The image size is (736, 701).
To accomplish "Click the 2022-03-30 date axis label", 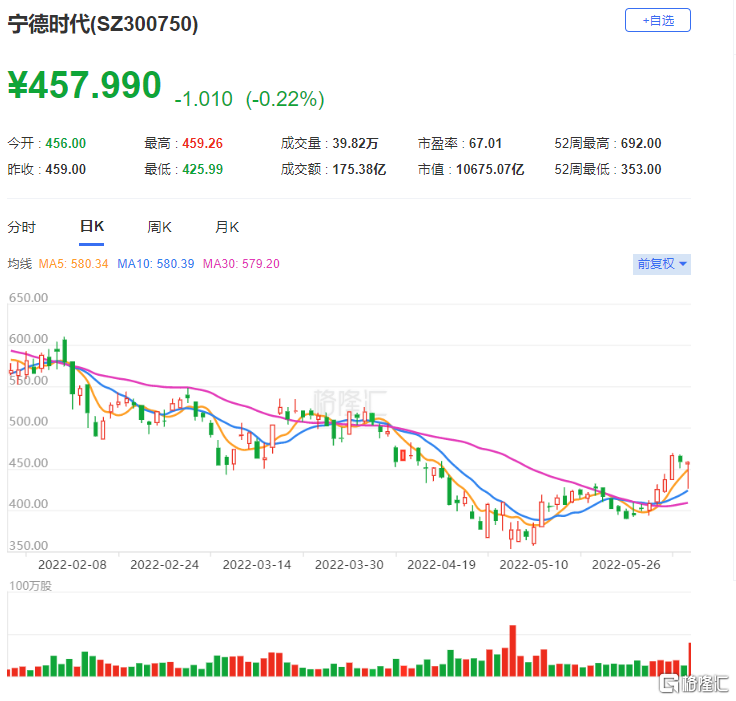I will tap(349, 564).
